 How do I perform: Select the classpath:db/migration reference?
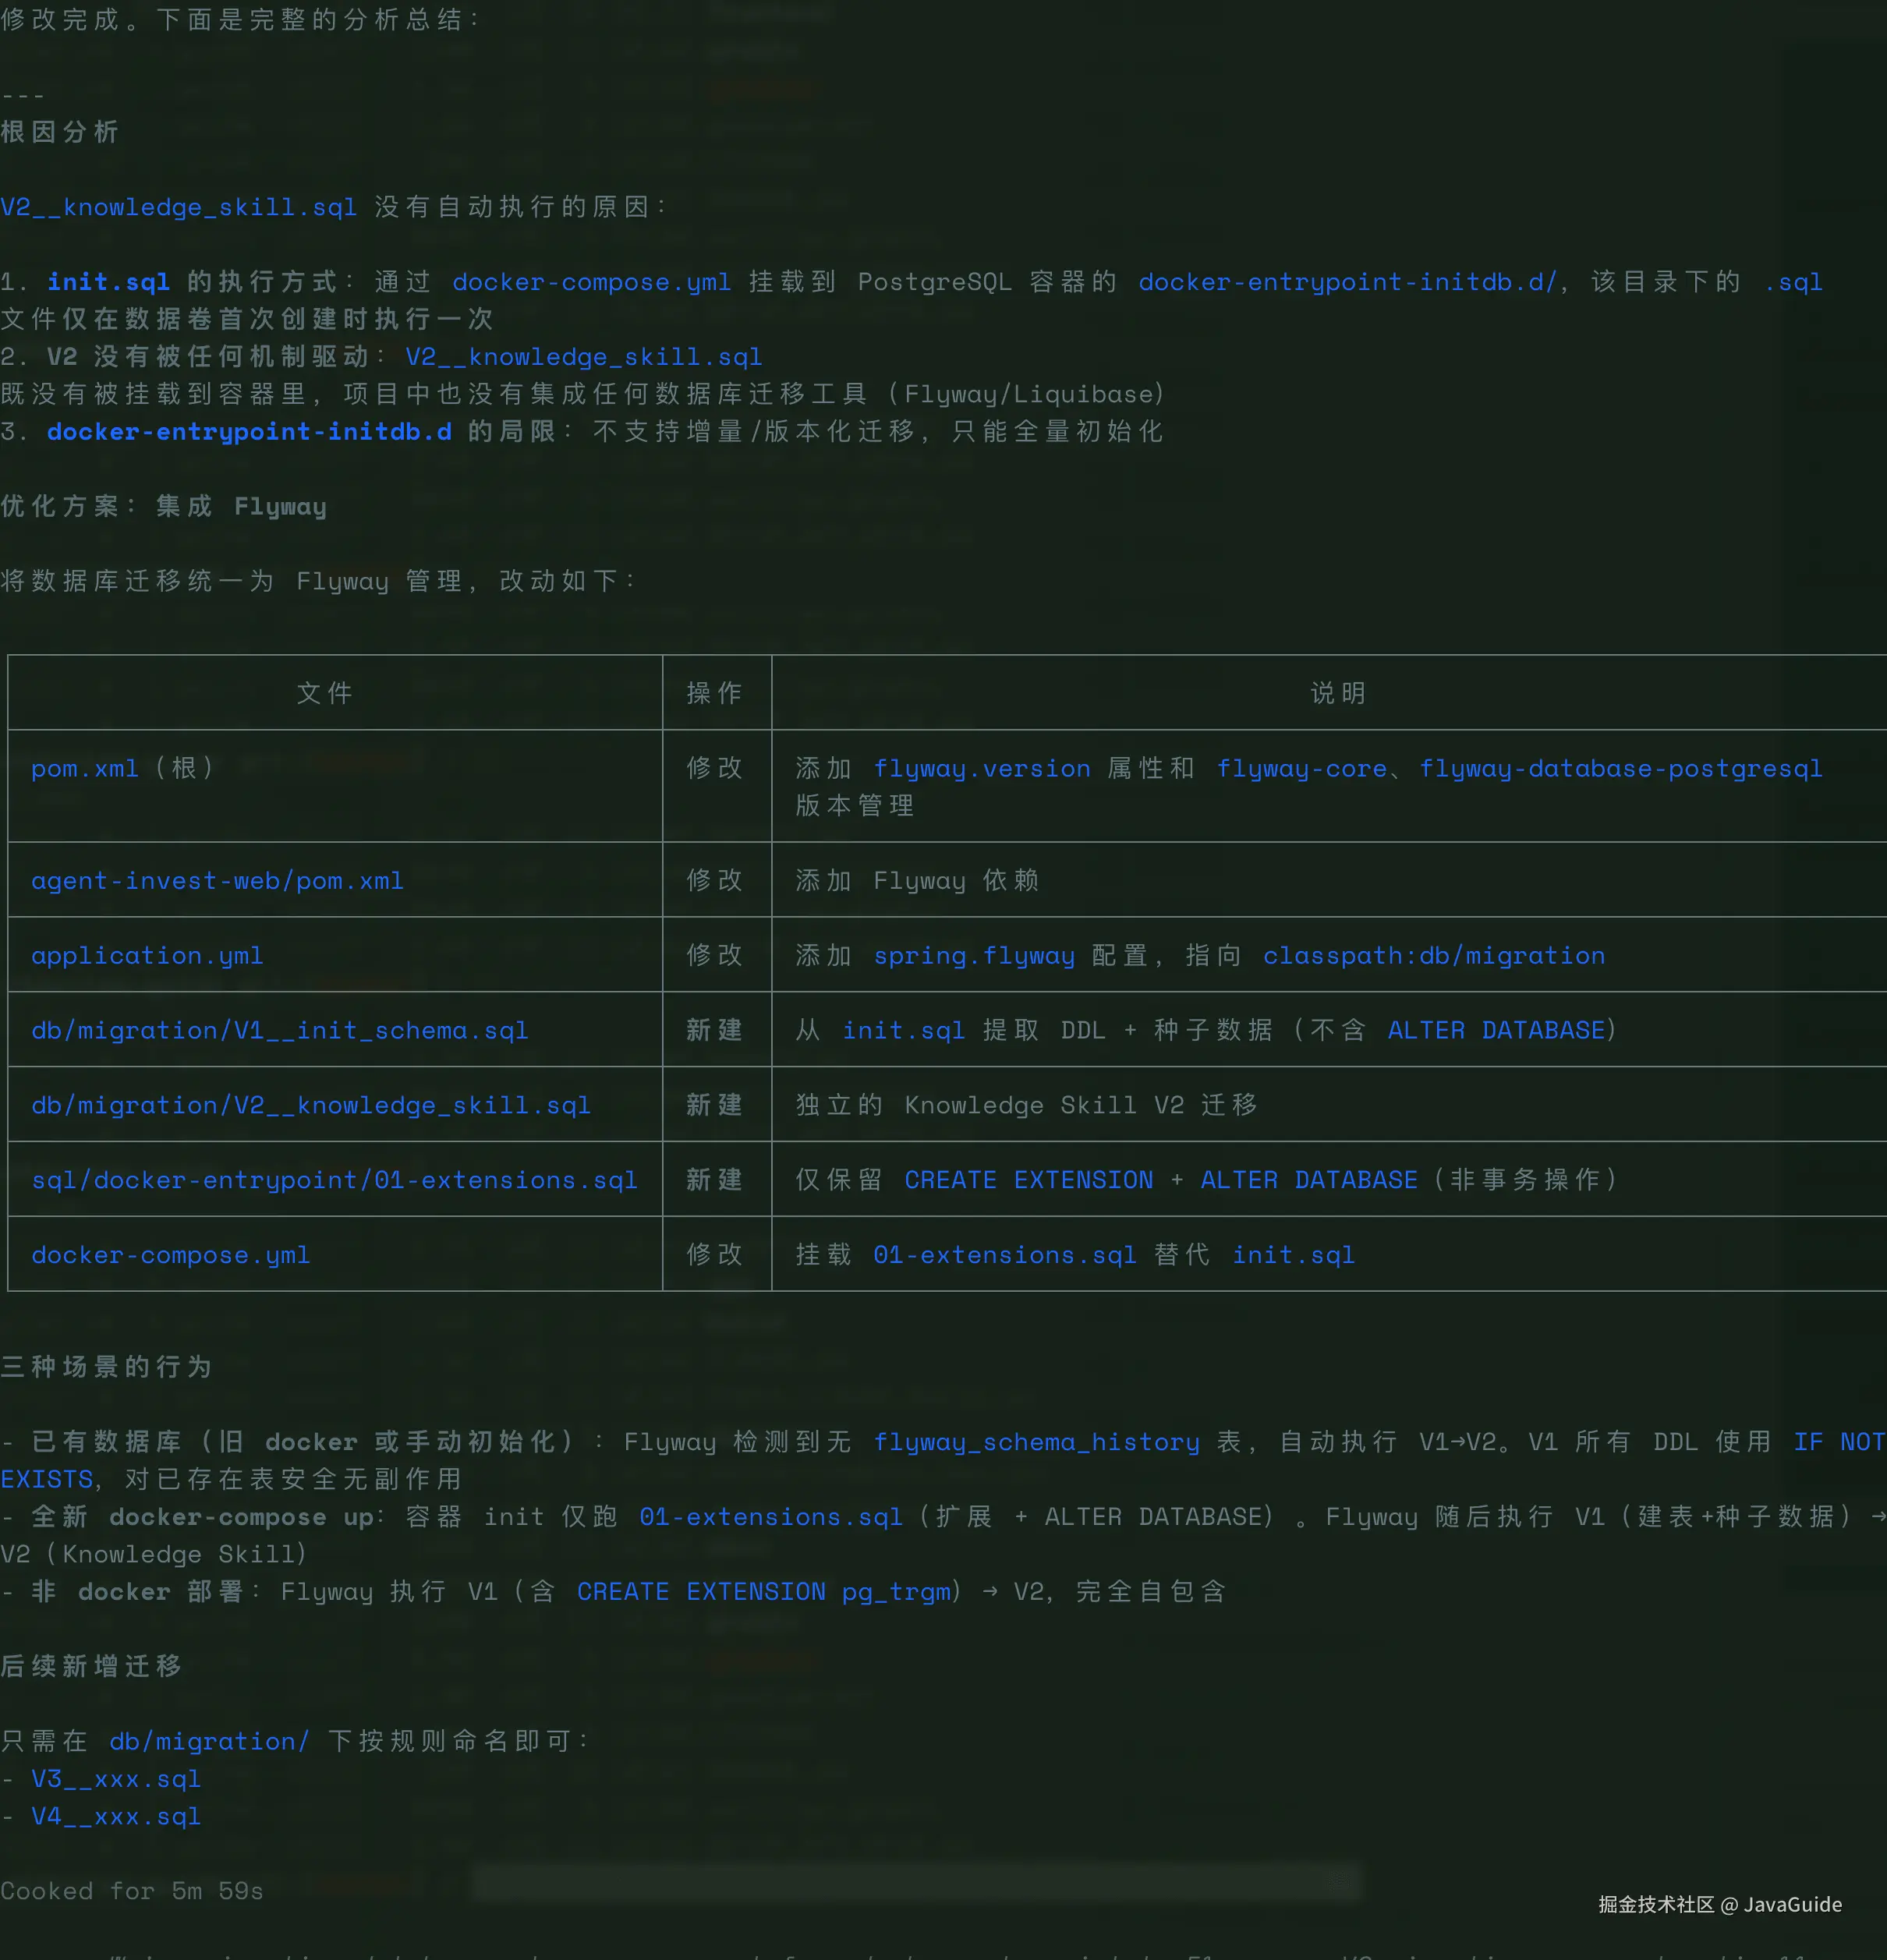(1434, 955)
